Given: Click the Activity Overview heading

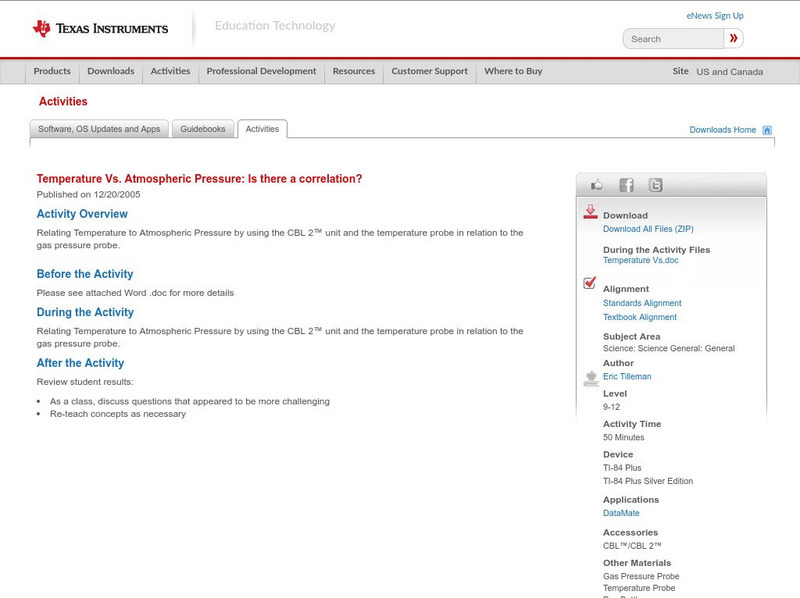Looking at the screenshot, I should [82, 214].
